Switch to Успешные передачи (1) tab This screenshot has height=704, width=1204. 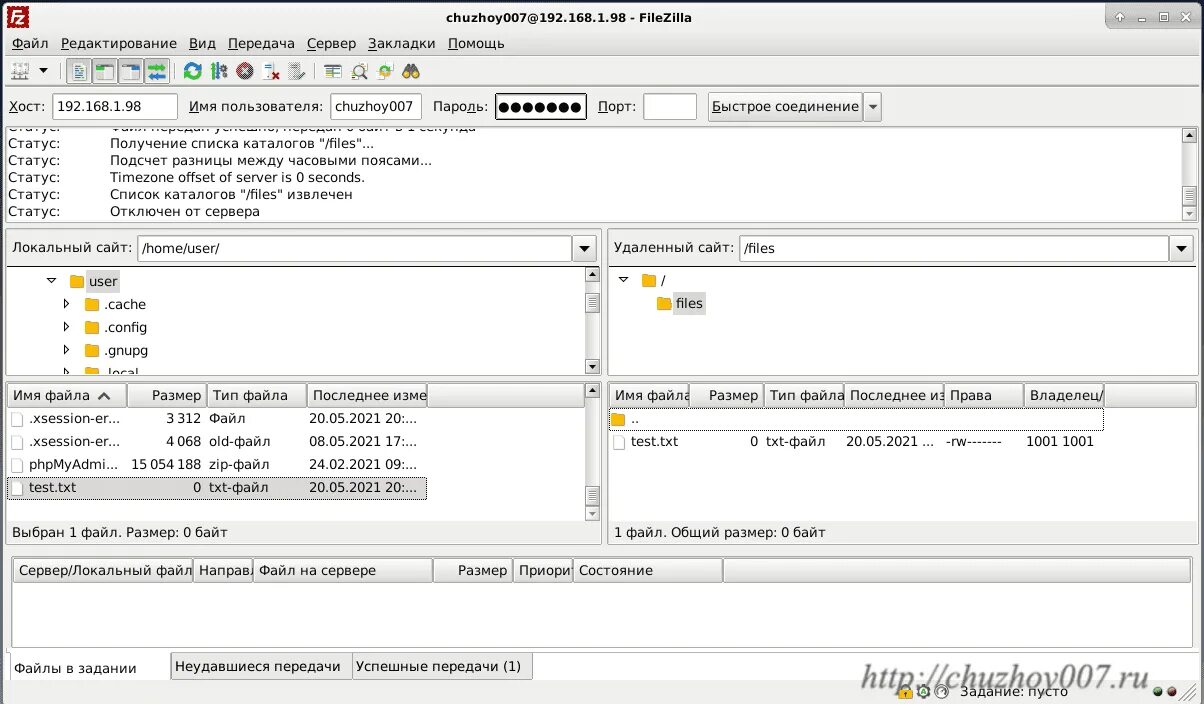point(442,666)
